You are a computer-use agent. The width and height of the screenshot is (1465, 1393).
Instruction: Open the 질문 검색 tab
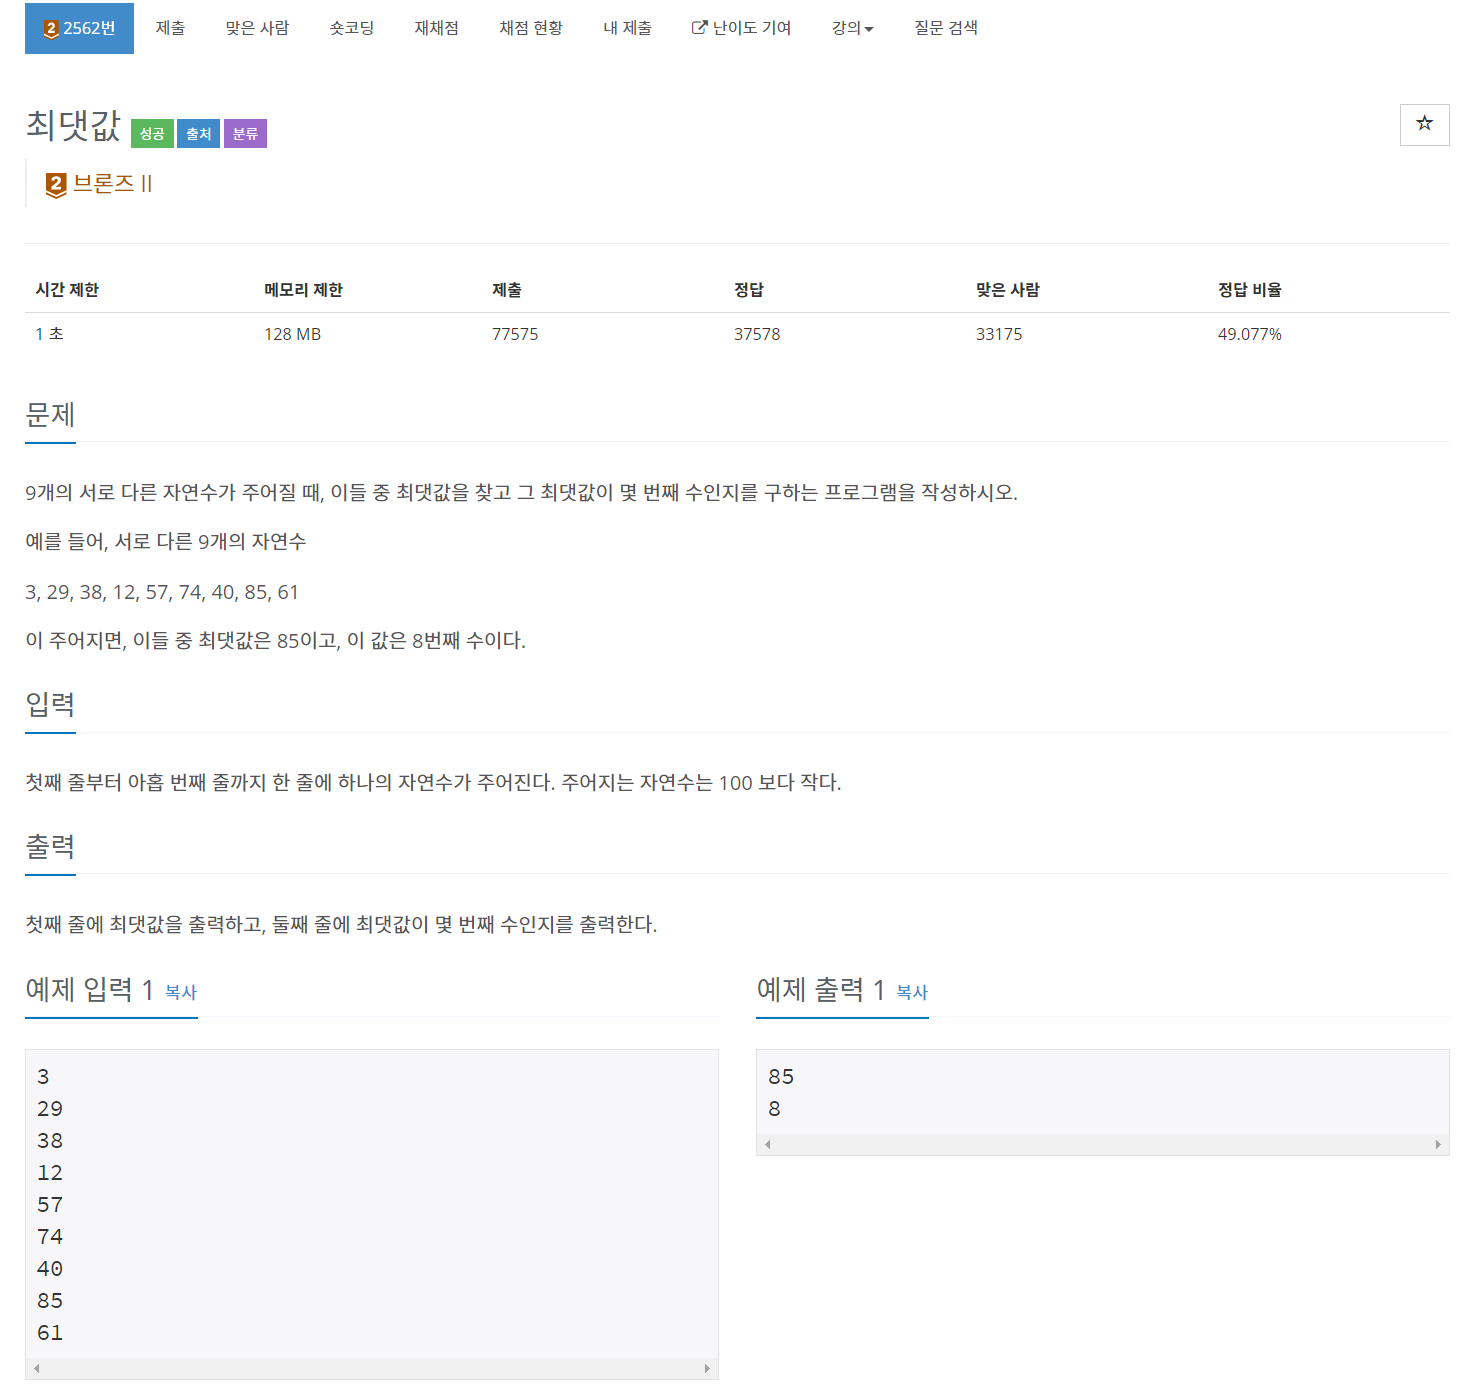point(946,28)
